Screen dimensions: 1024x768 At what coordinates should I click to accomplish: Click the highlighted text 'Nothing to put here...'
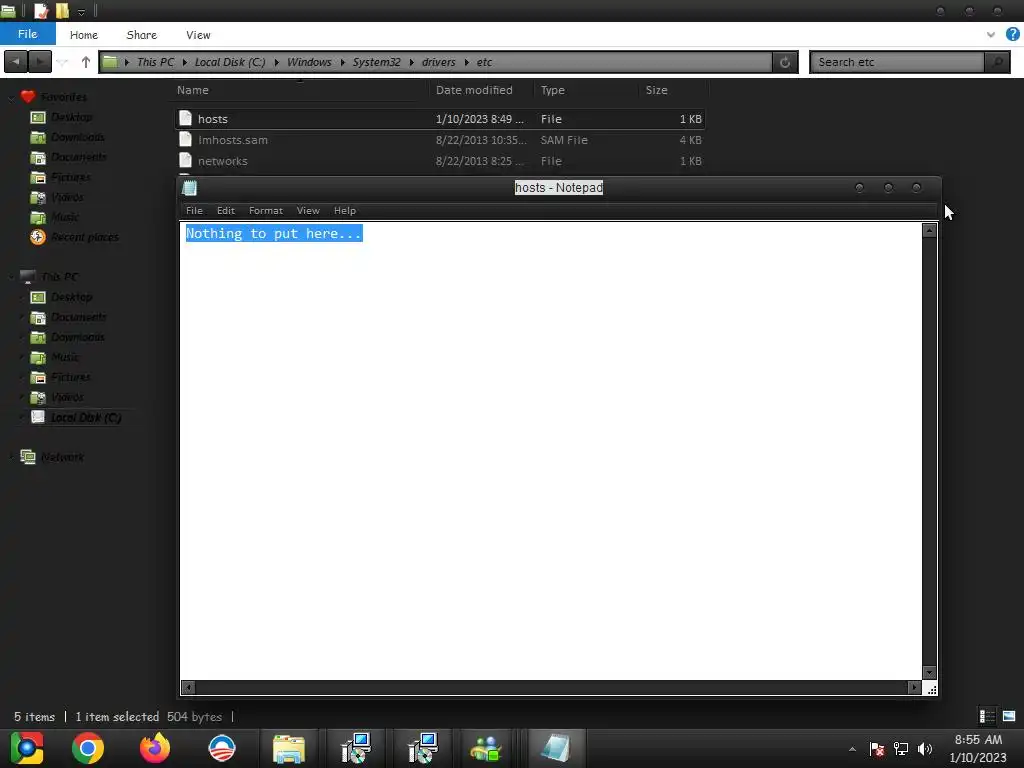(x=274, y=233)
